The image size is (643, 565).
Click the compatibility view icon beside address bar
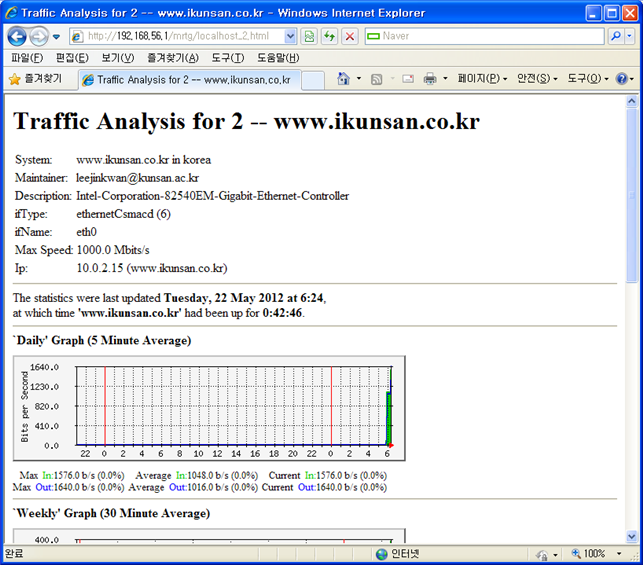(x=310, y=36)
